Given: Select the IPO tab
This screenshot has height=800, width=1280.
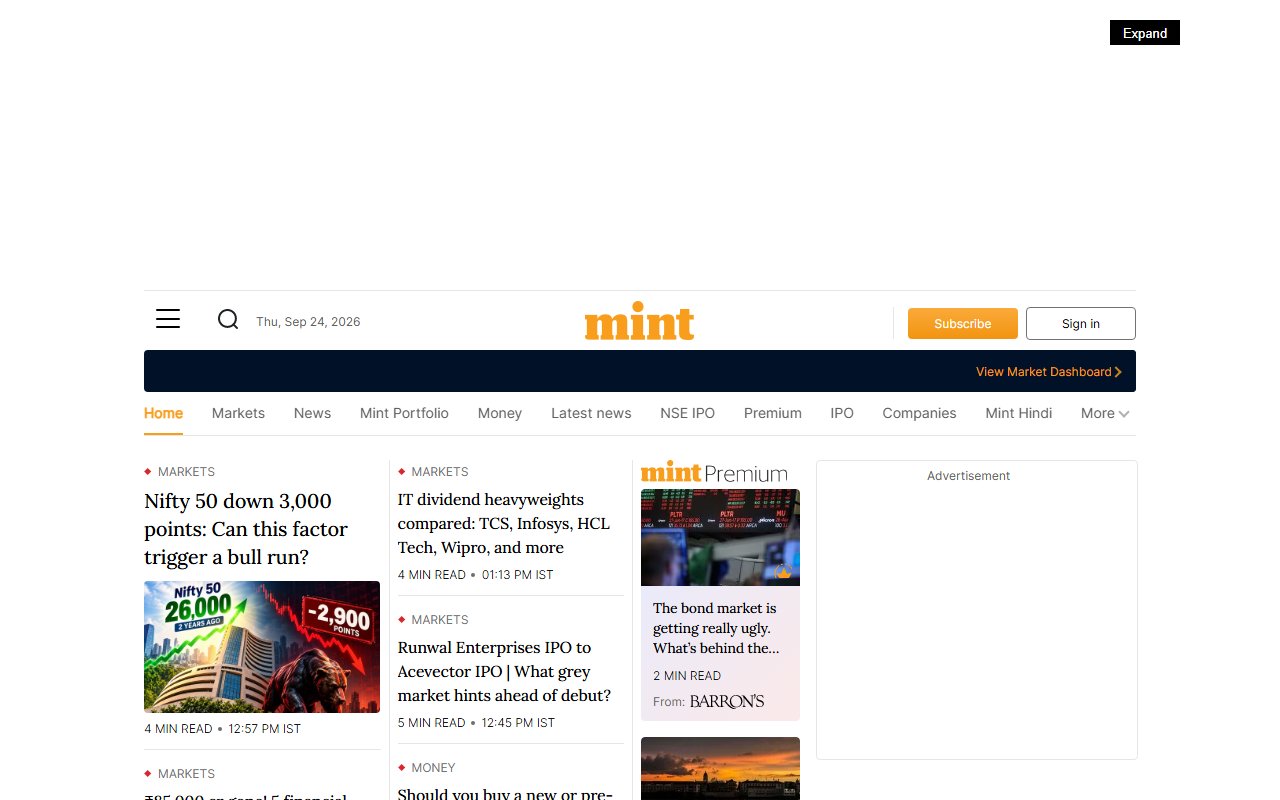Looking at the screenshot, I should click(x=842, y=414).
